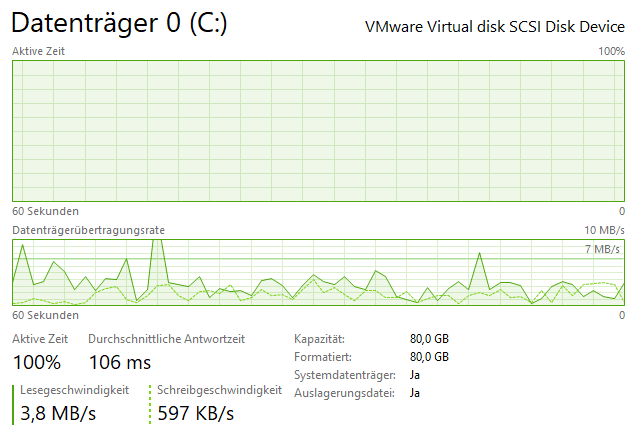Click the Kapazität 80,0 GB value
637x444 pixels.
[429, 339]
